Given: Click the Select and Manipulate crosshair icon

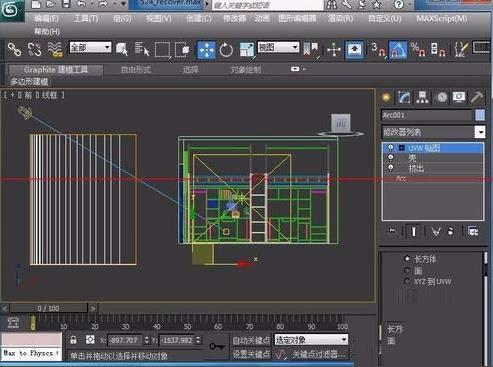Looking at the screenshot, I should [x=334, y=50].
